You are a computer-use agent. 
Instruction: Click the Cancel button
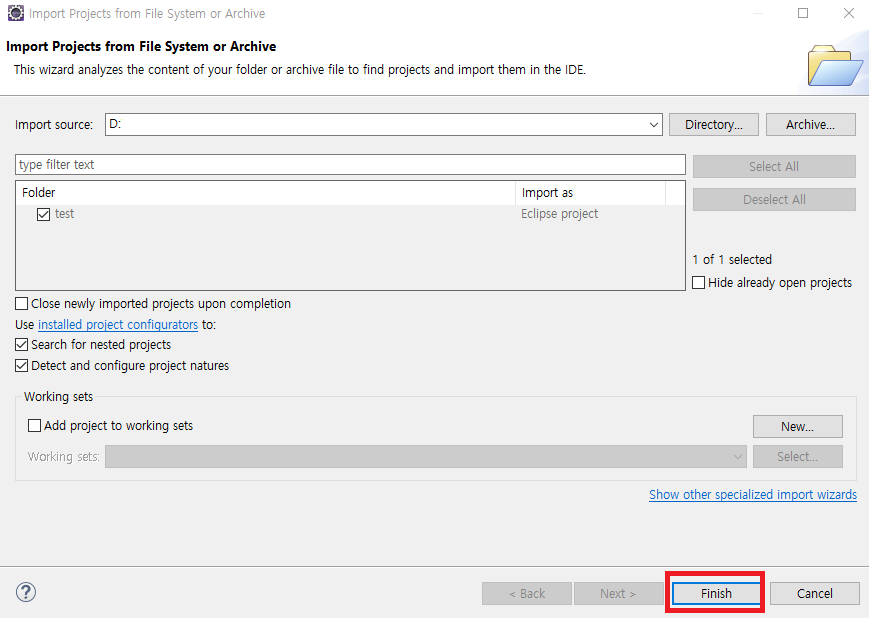click(x=815, y=594)
